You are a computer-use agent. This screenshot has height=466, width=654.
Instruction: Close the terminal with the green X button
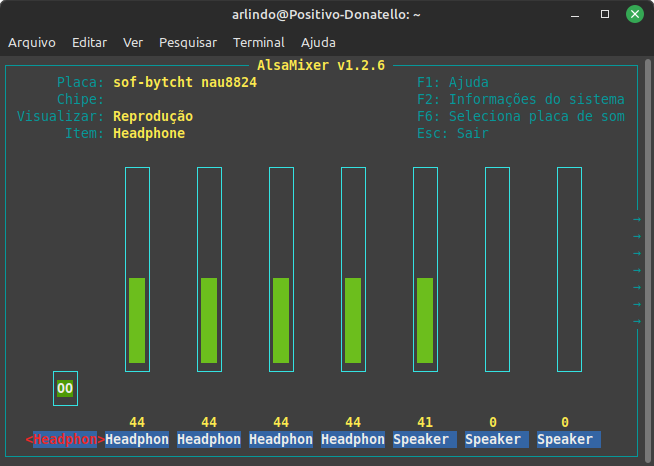(x=635, y=14)
